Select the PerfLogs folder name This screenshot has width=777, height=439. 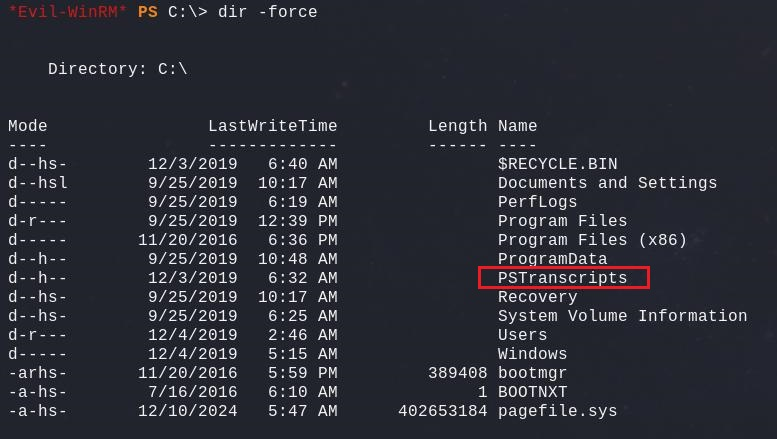pyautogui.click(x=537, y=202)
